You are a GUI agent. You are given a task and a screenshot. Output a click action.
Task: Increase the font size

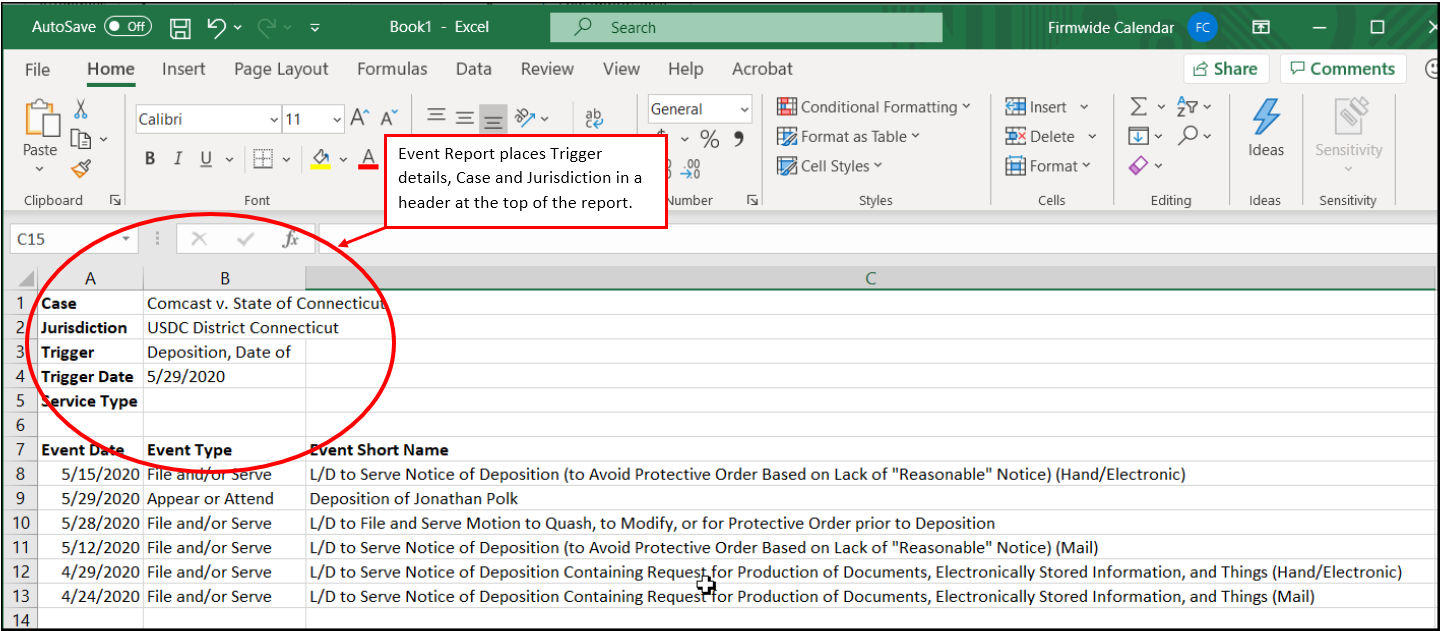click(x=360, y=119)
